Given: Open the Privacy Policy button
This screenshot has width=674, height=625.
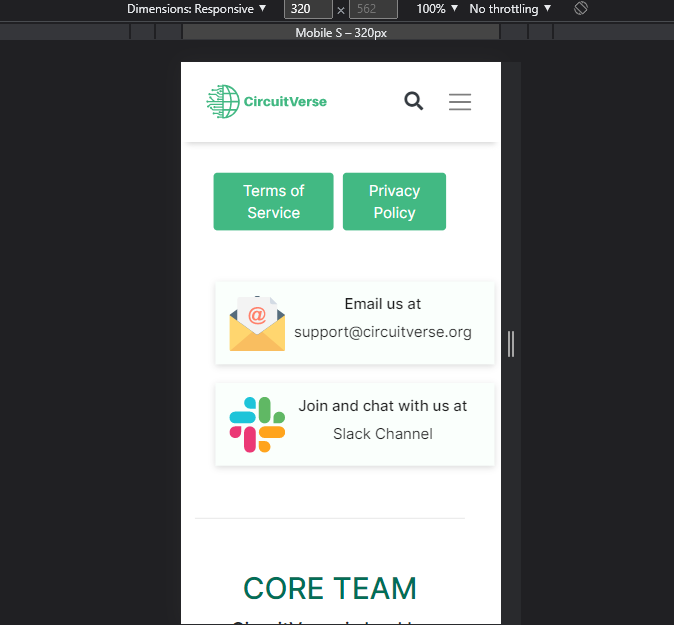Looking at the screenshot, I should point(394,202).
